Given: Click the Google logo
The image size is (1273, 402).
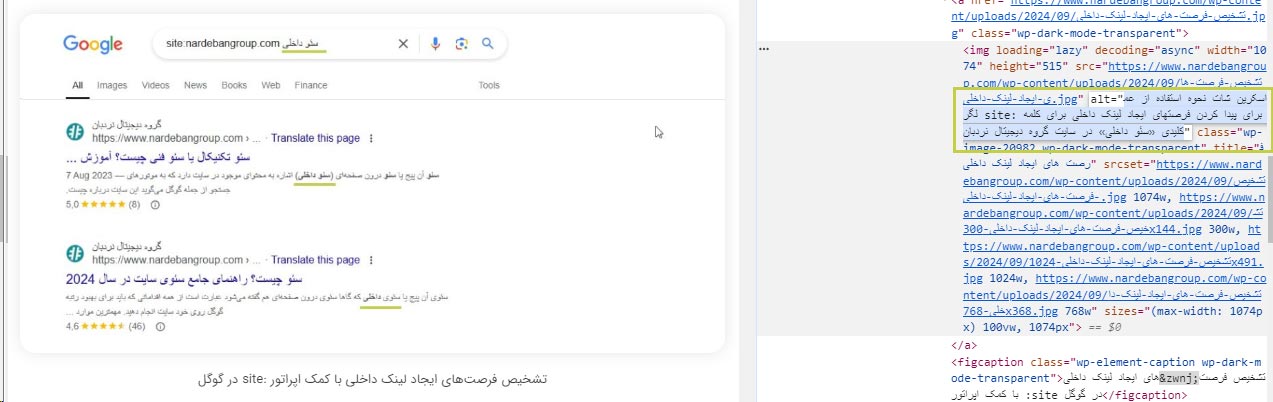Looking at the screenshot, I should coord(93,44).
